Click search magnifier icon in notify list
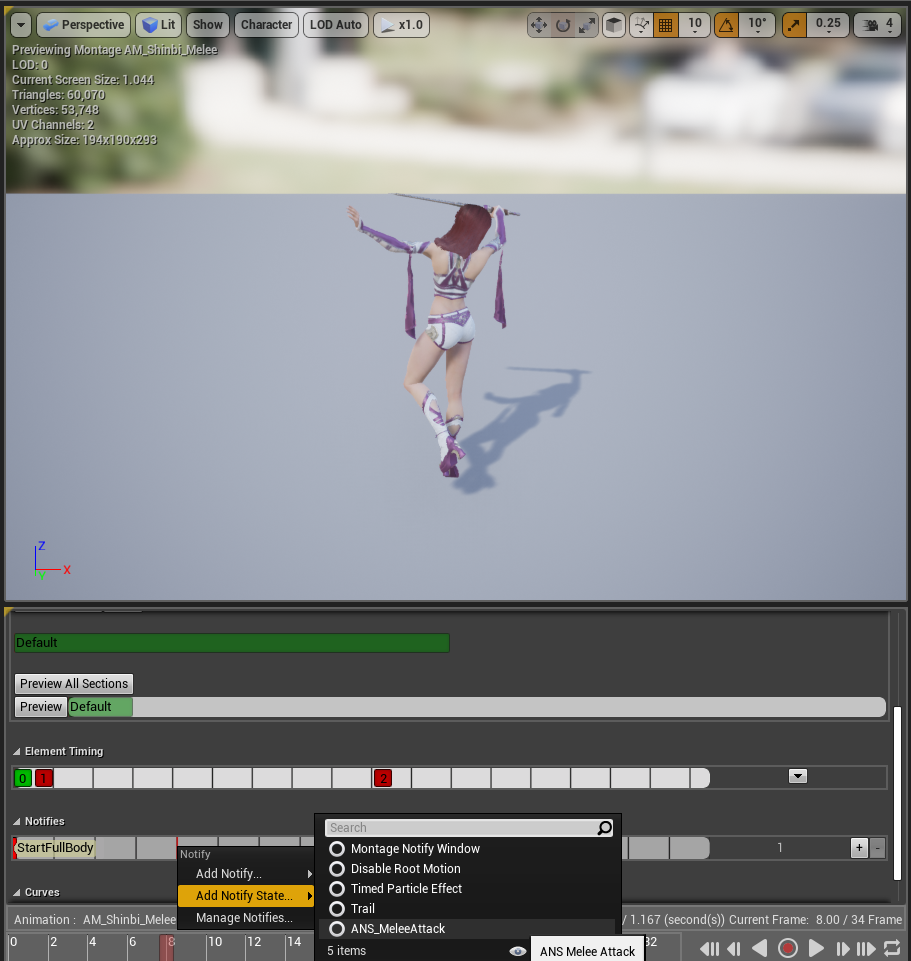 point(604,828)
